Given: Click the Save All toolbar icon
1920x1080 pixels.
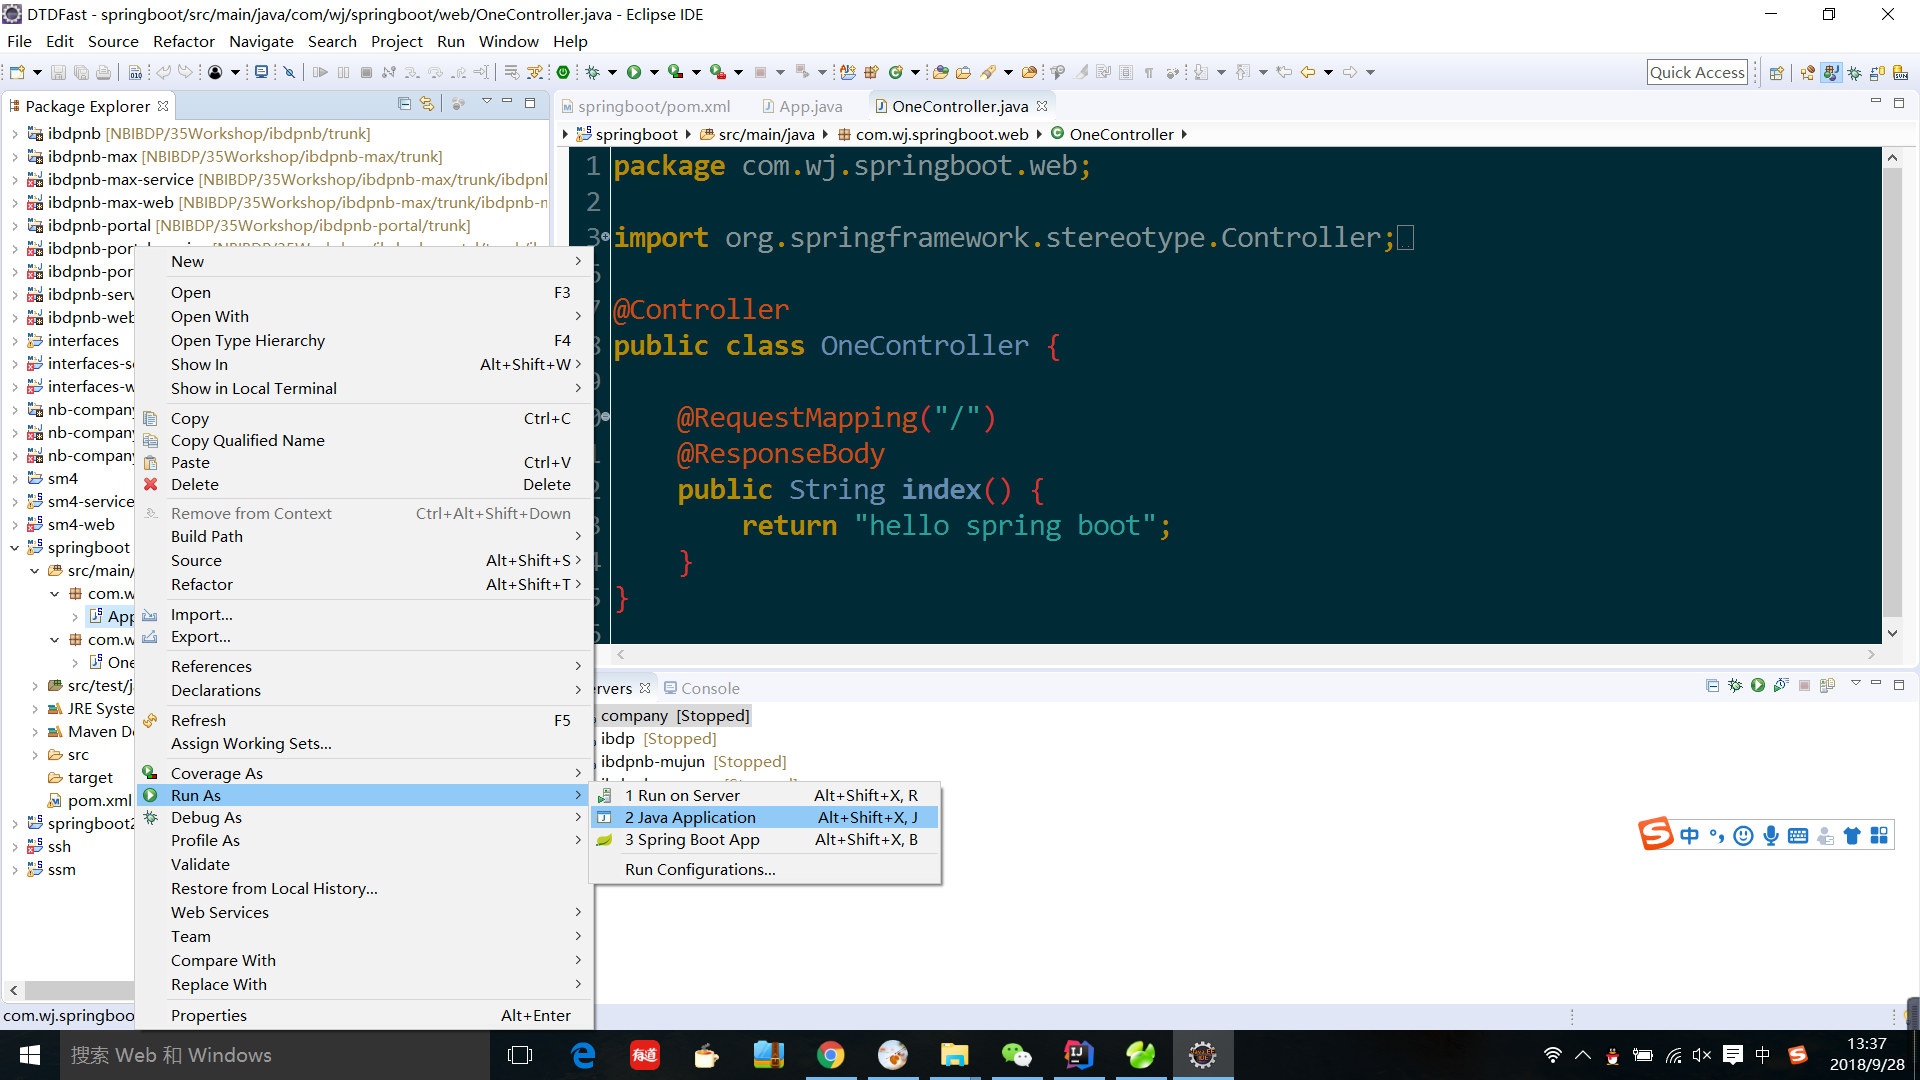Looking at the screenshot, I should click(x=81, y=72).
